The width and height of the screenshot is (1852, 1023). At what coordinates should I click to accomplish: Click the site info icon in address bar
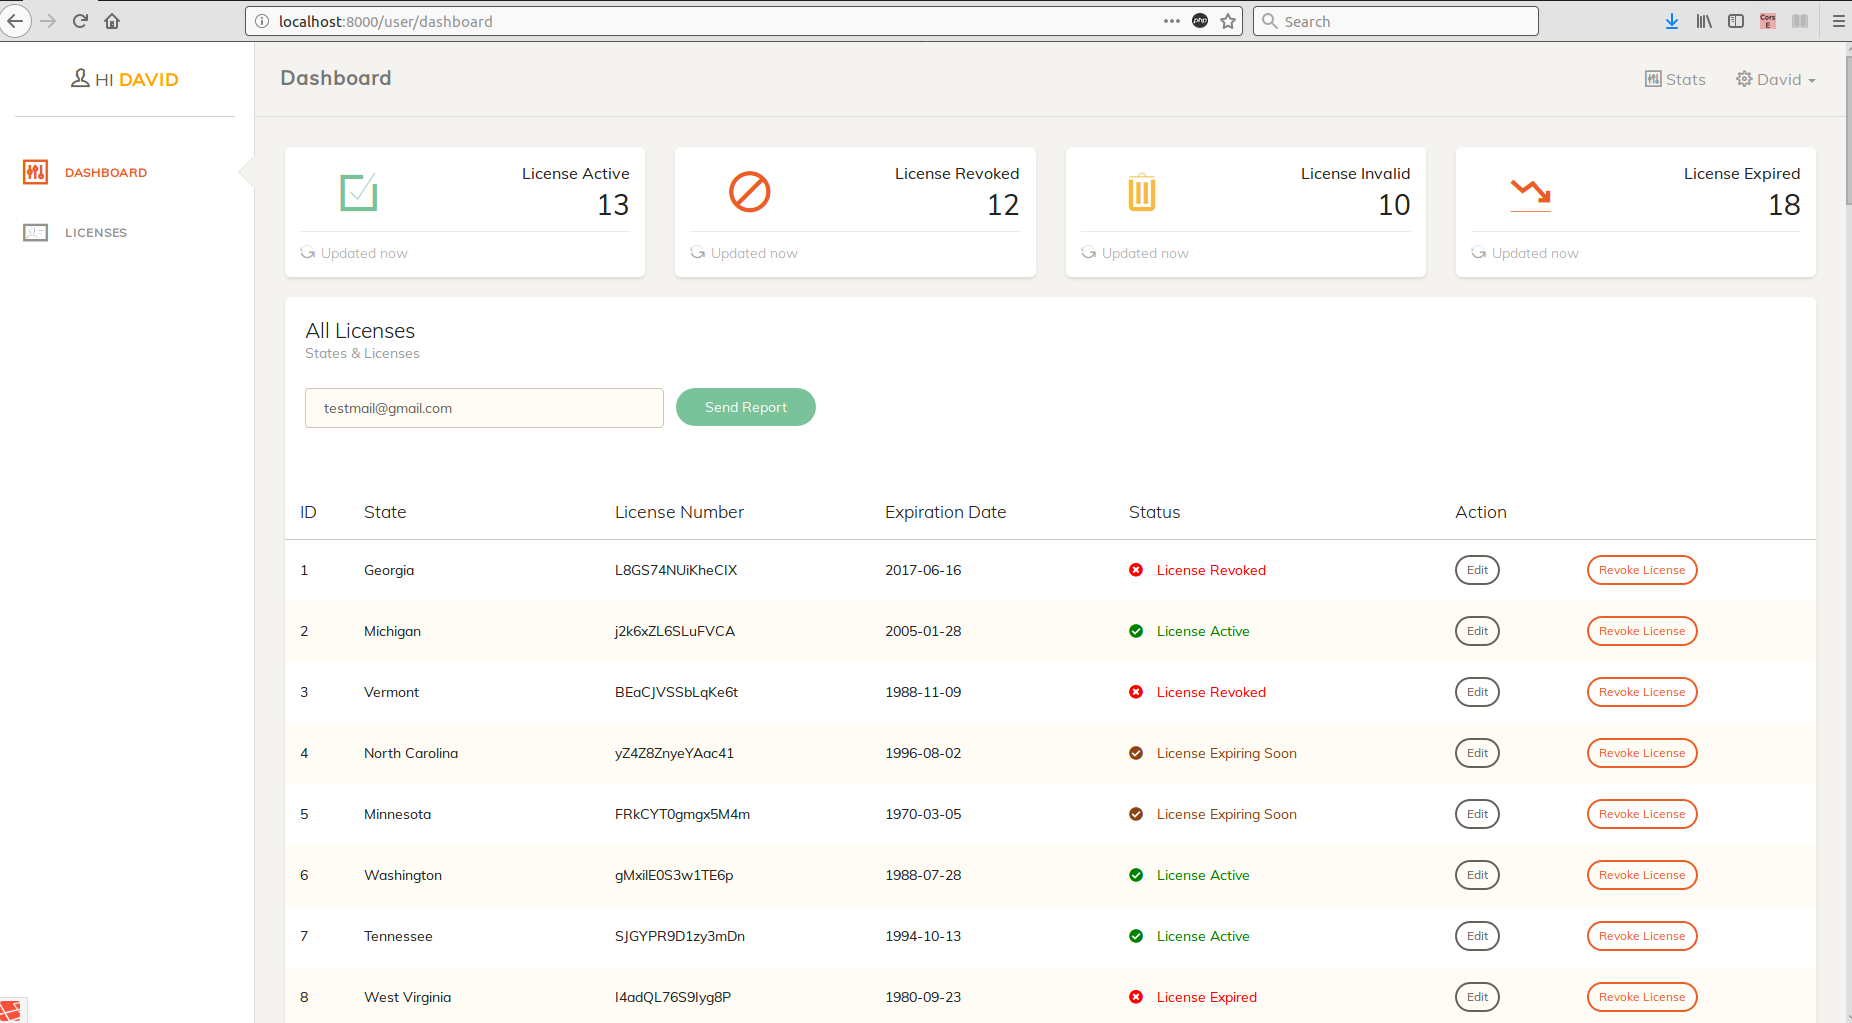pos(262,21)
